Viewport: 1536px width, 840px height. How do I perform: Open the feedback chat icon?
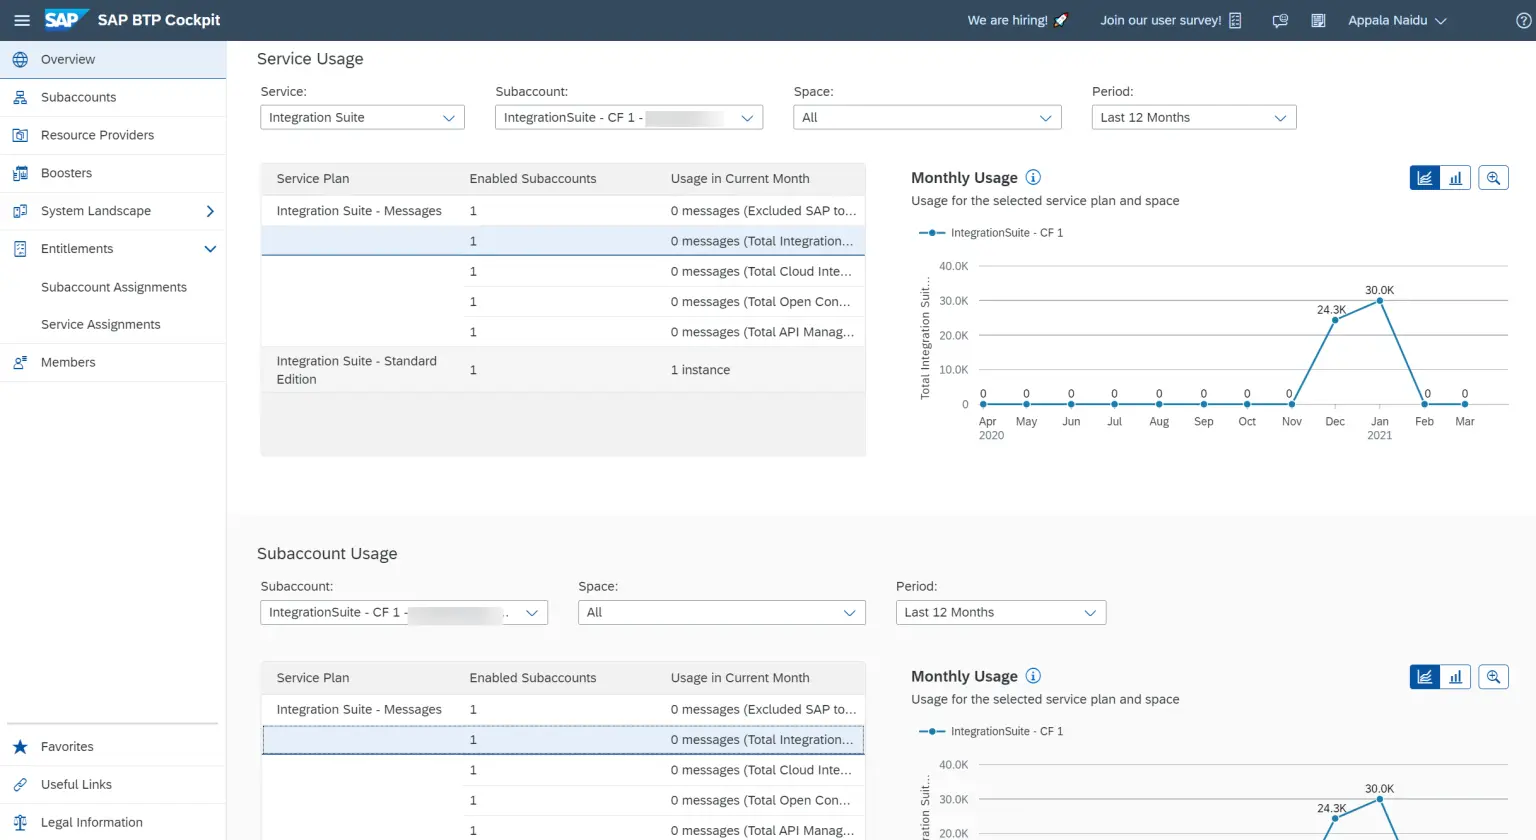[1280, 20]
